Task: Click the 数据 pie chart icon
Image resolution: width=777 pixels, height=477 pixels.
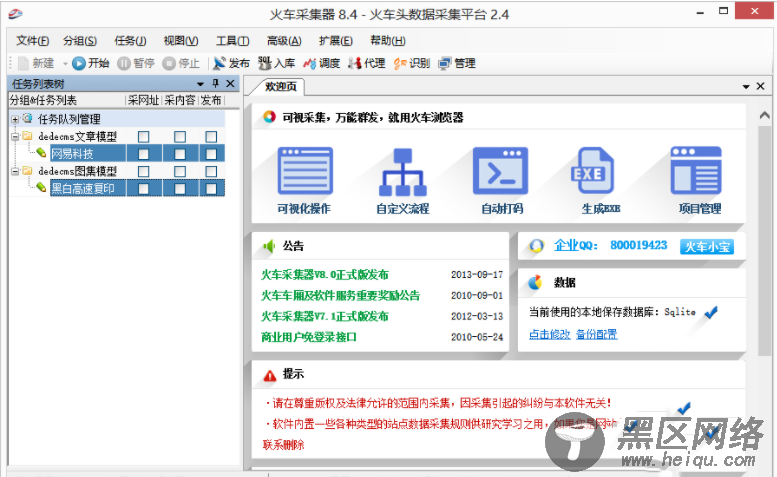Action: 535,282
